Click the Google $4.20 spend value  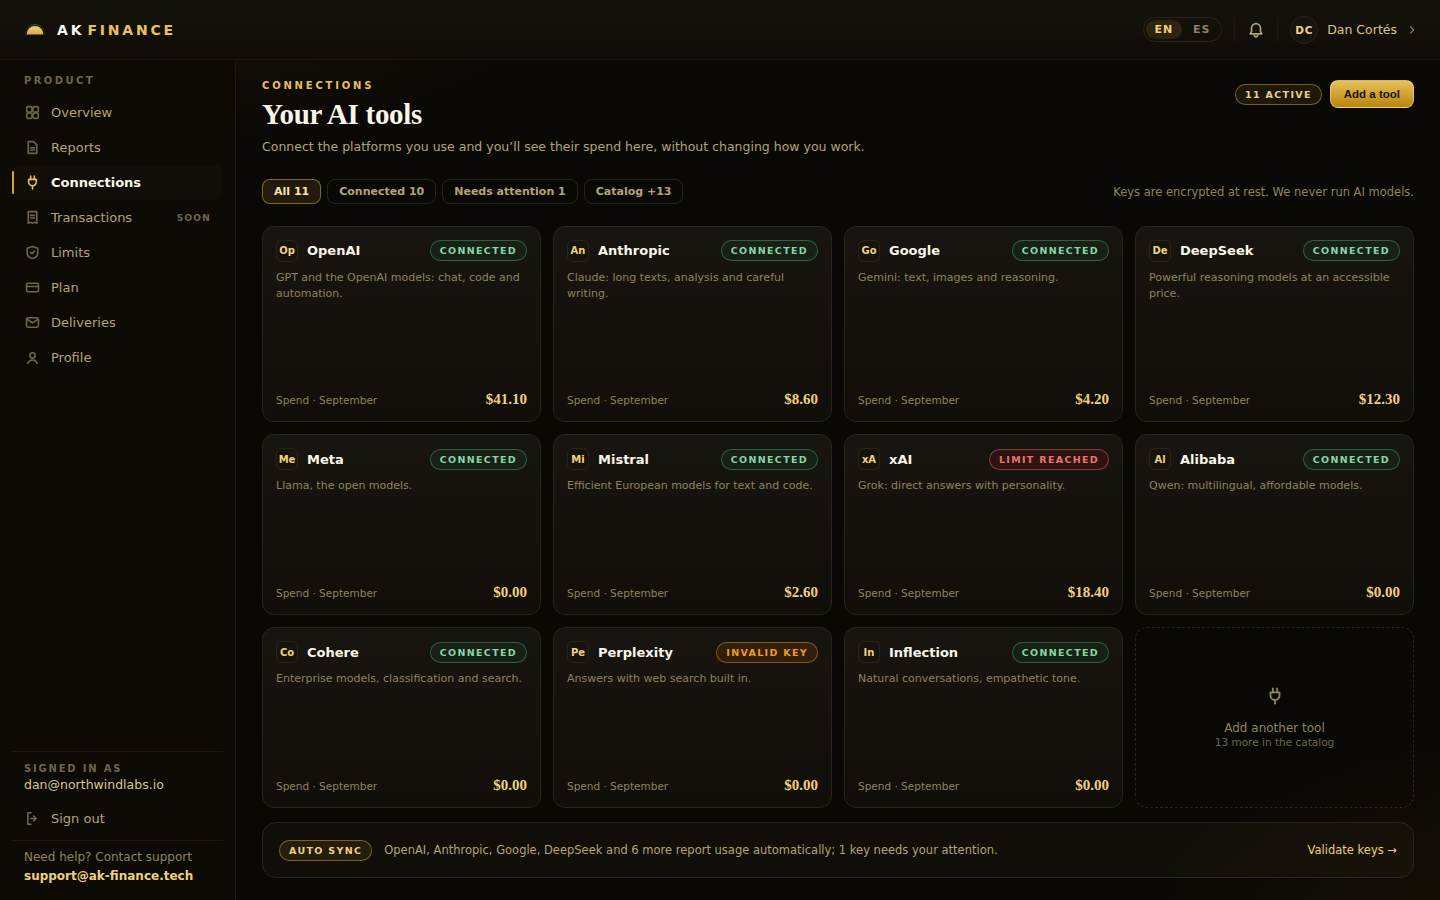1092,400
